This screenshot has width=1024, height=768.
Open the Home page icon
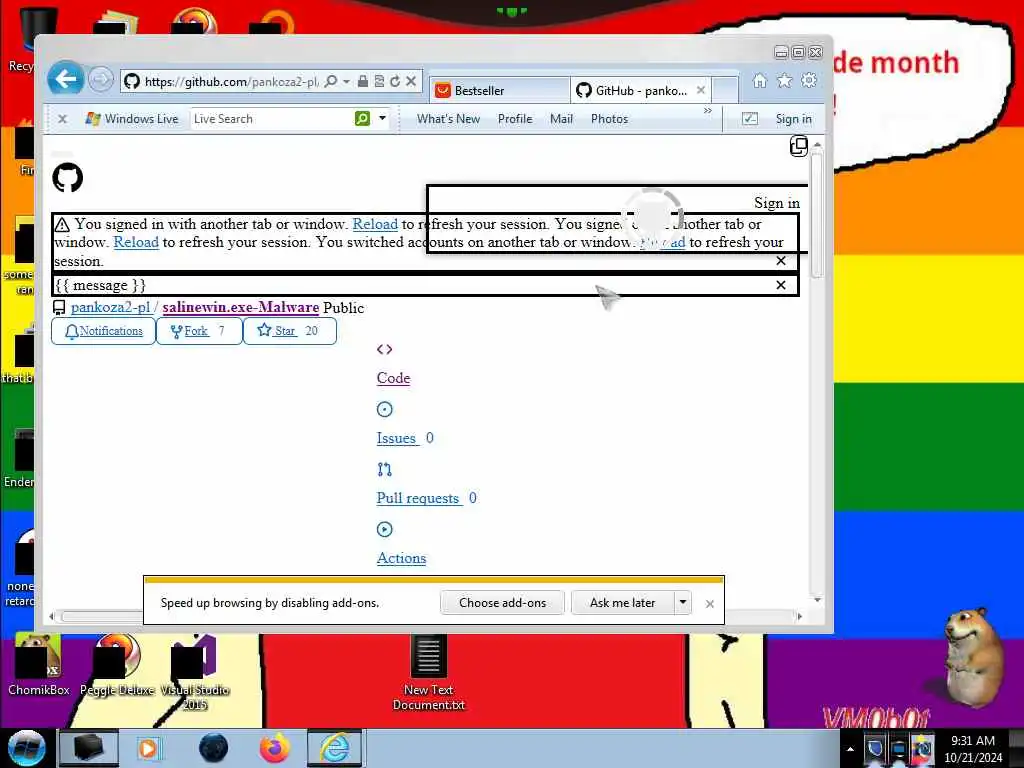[760, 80]
